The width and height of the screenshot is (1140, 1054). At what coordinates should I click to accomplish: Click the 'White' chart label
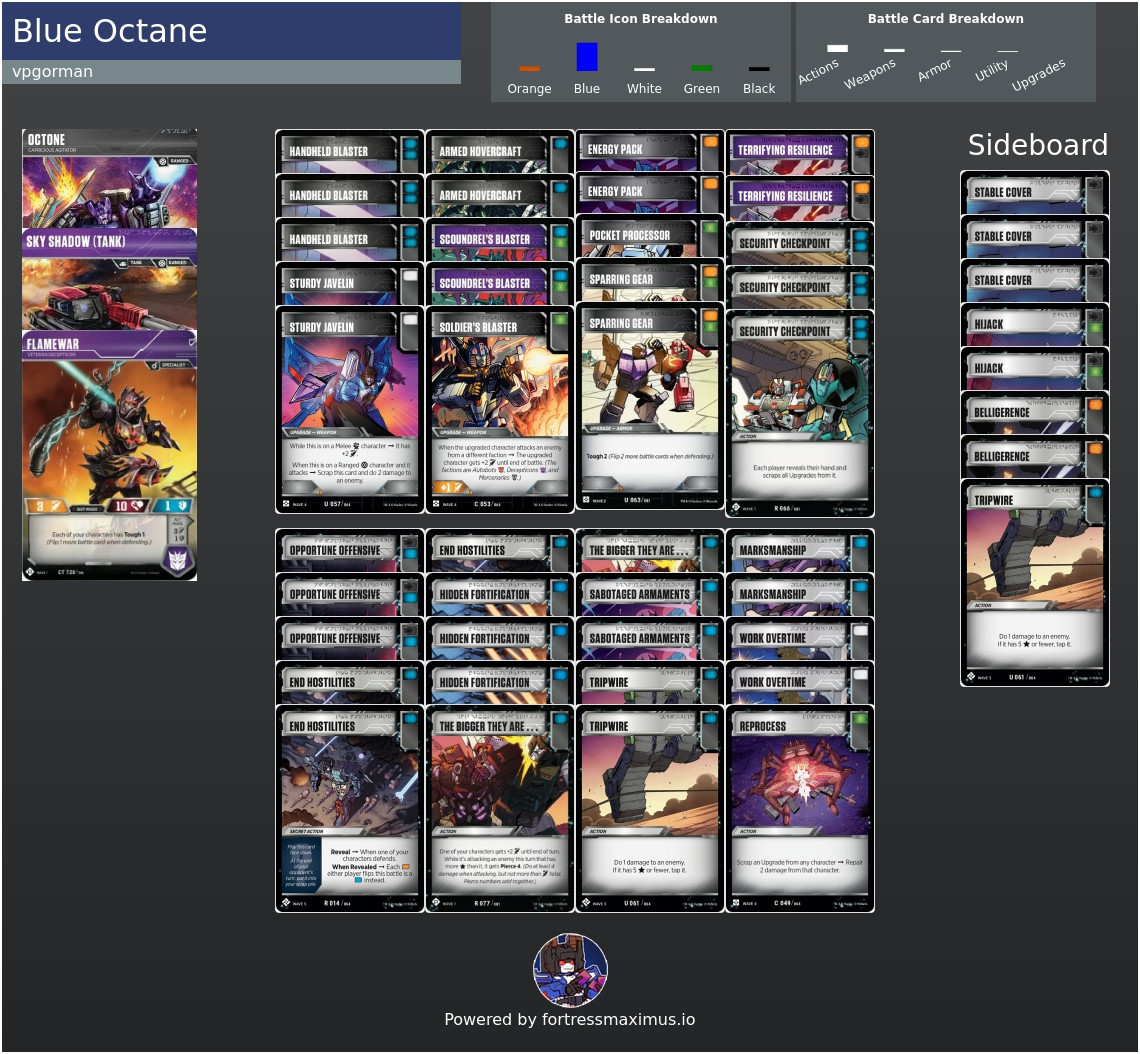pos(644,89)
